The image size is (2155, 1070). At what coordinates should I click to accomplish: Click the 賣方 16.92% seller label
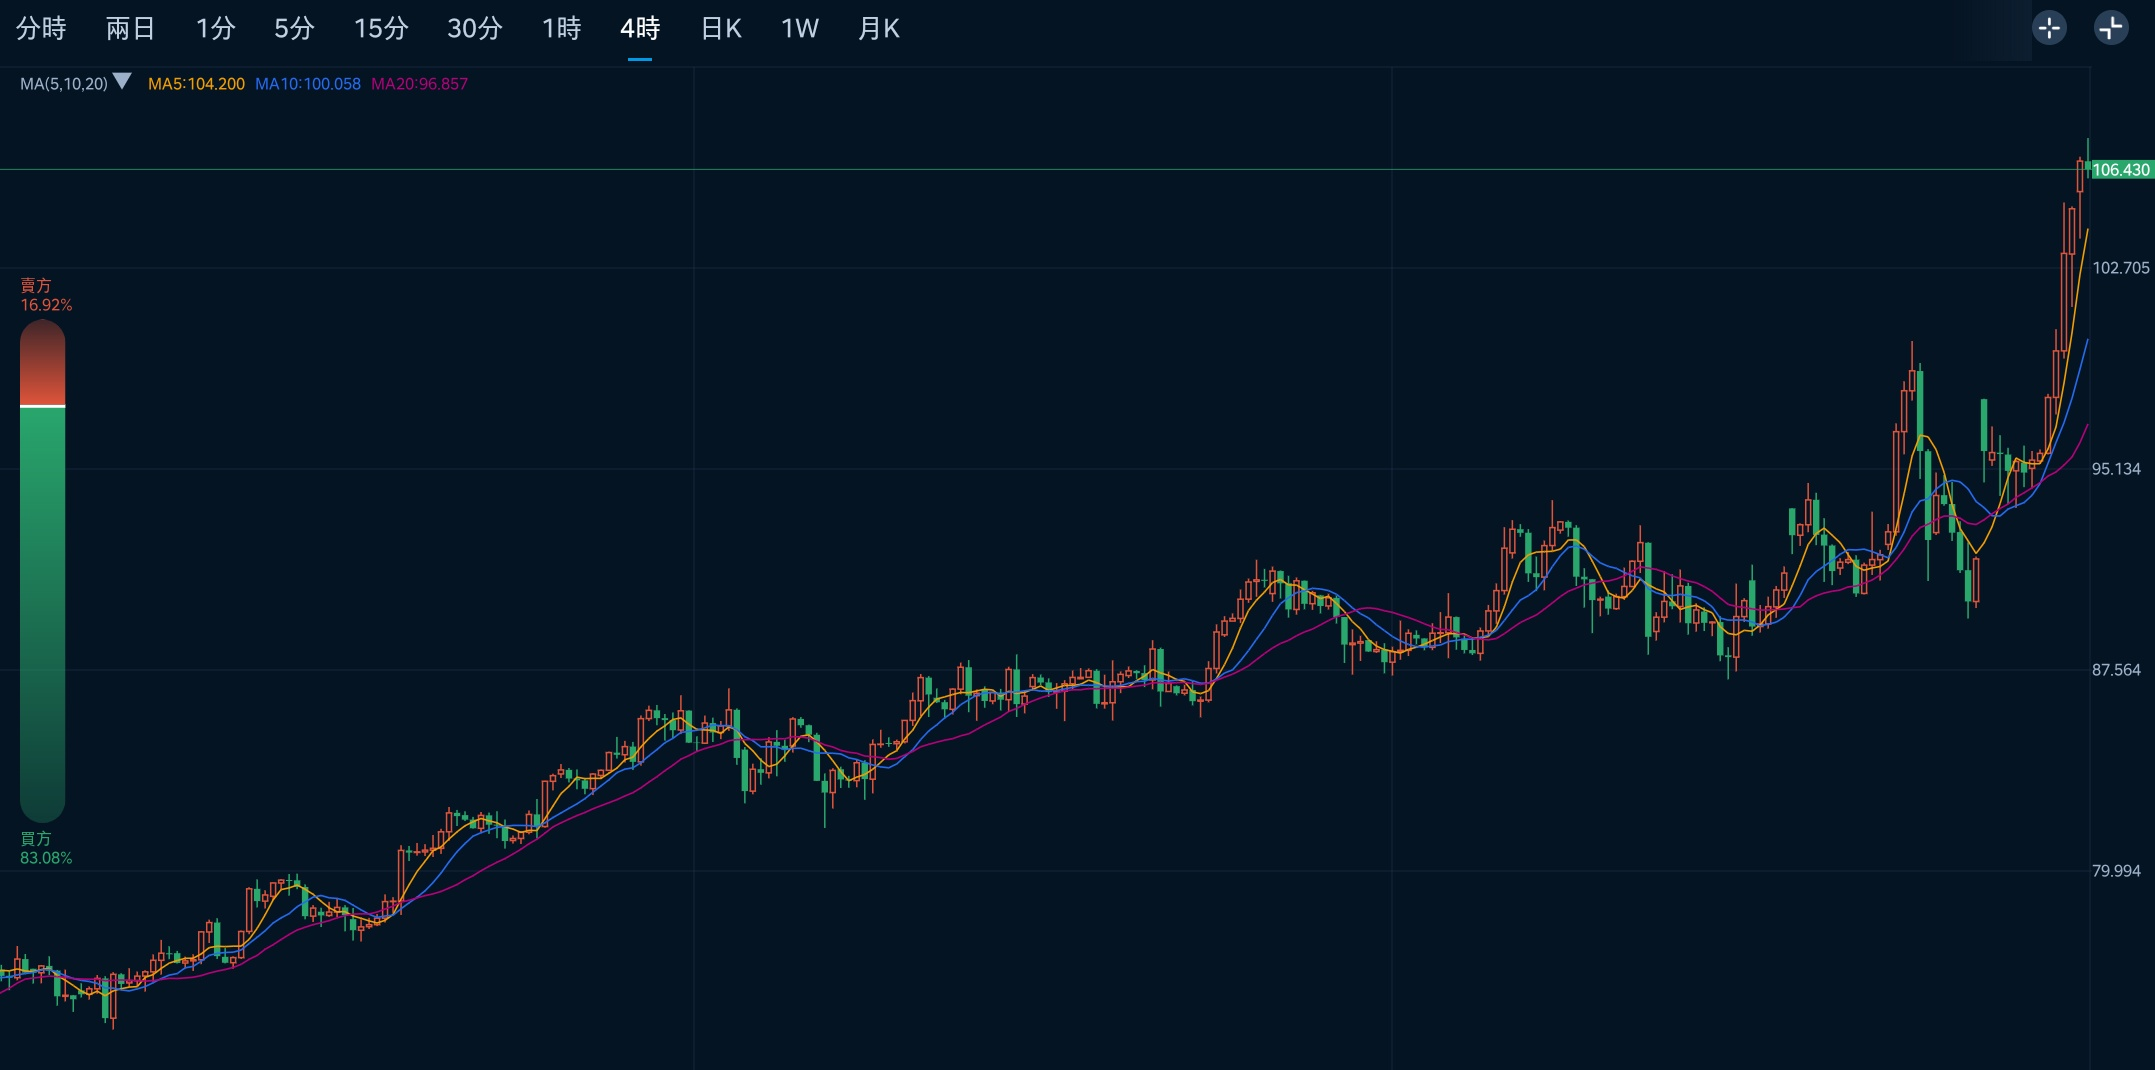pos(46,295)
